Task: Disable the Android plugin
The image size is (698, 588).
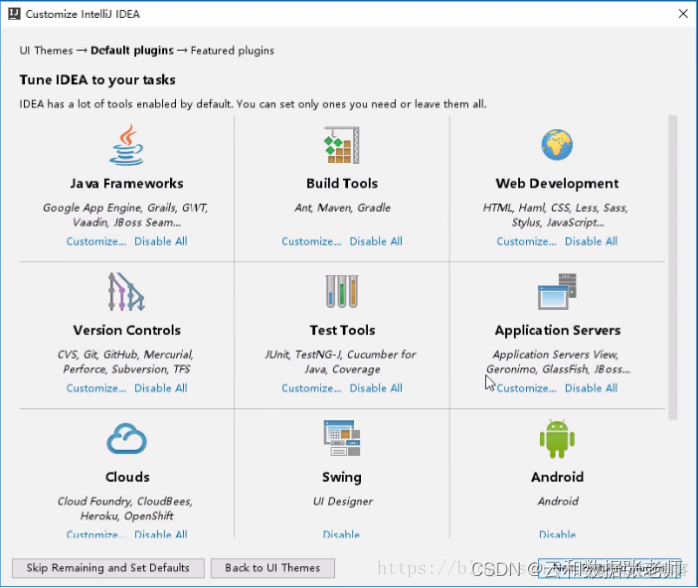Action: [x=557, y=534]
